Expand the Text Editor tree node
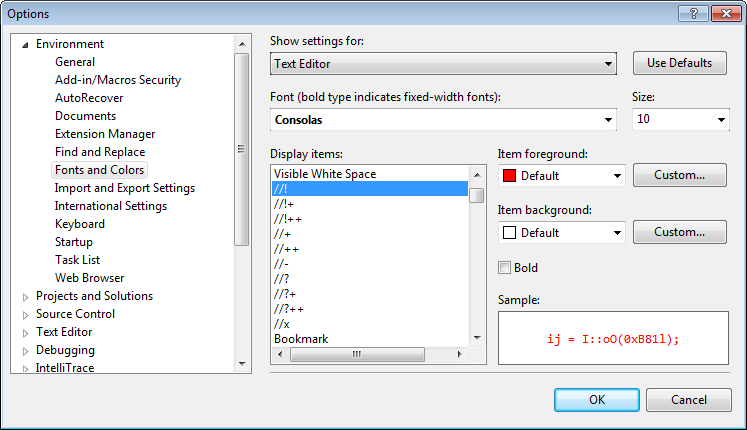This screenshot has width=747, height=430. (26, 332)
